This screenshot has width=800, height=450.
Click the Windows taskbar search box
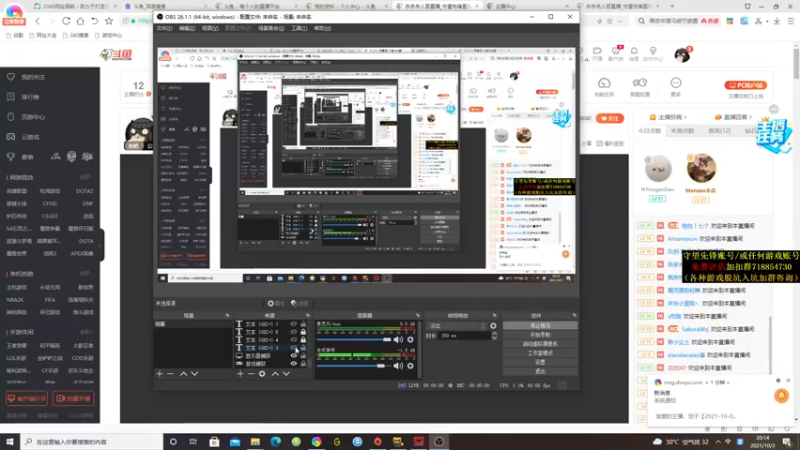(x=91, y=442)
